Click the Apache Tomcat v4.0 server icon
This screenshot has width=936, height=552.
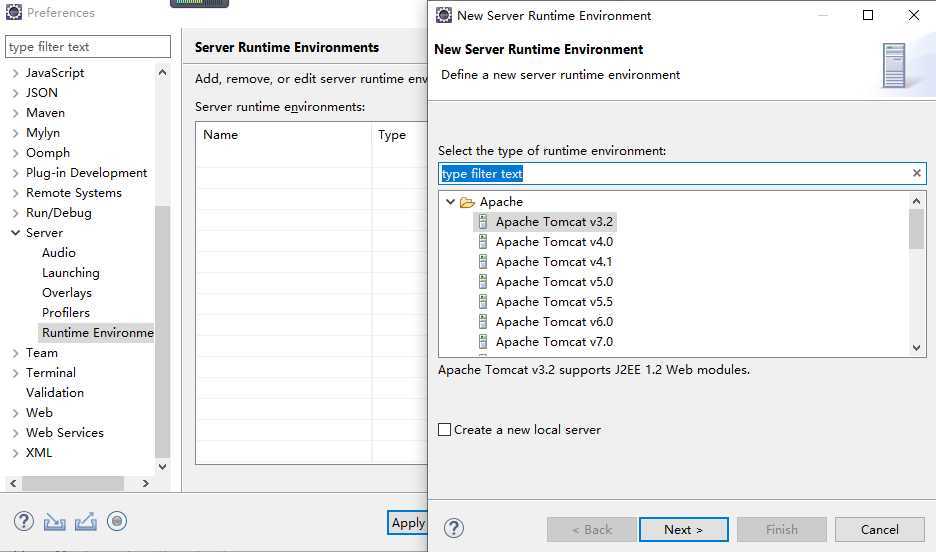click(483, 242)
